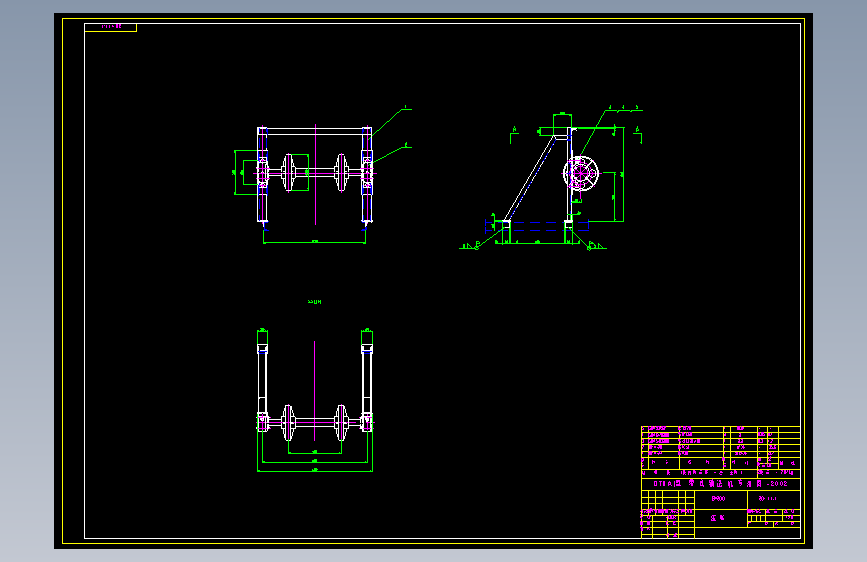
Task: Click the right weld symbol at the side view base
Action: pyautogui.click(x=596, y=245)
